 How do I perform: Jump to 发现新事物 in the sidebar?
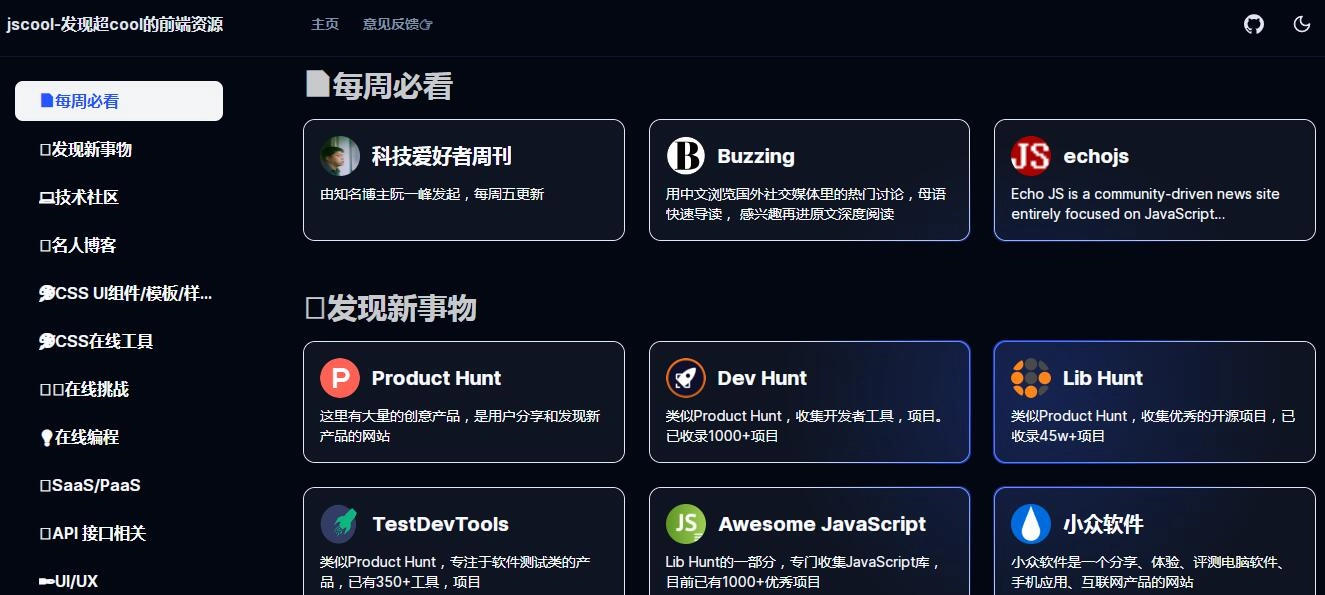coord(86,149)
